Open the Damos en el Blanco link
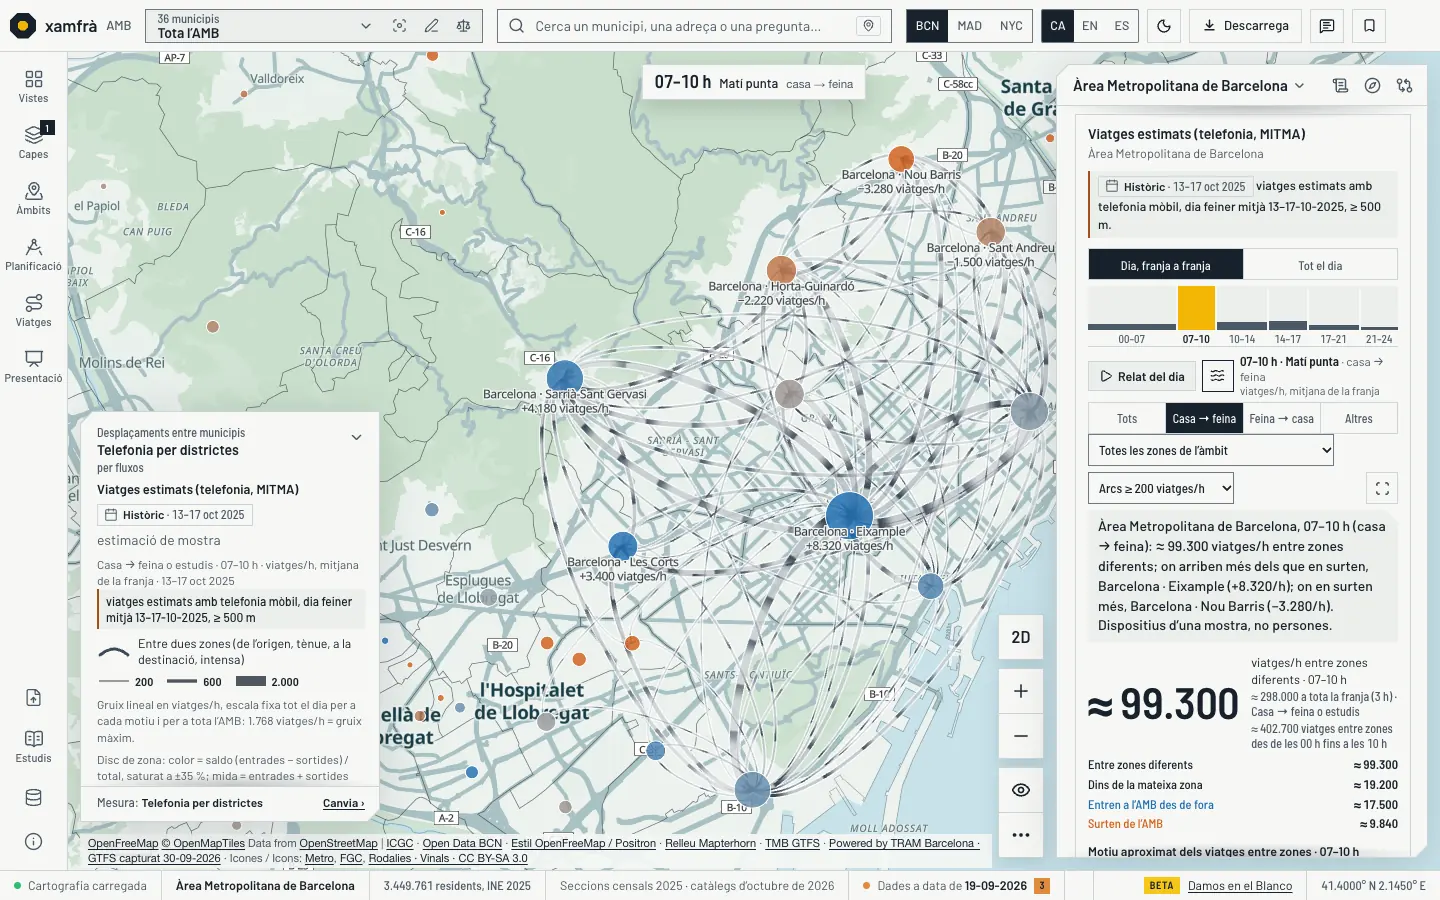Screen dimensions: 1440x900 [1240, 886]
